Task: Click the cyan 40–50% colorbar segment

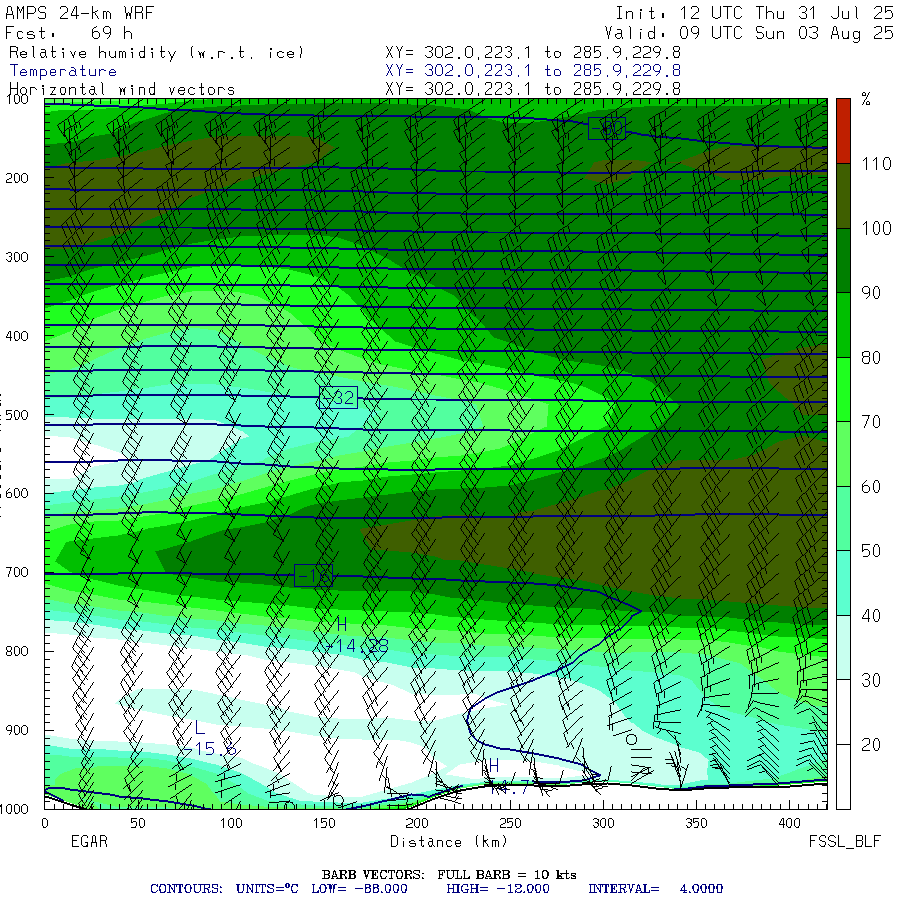Action: [x=843, y=583]
